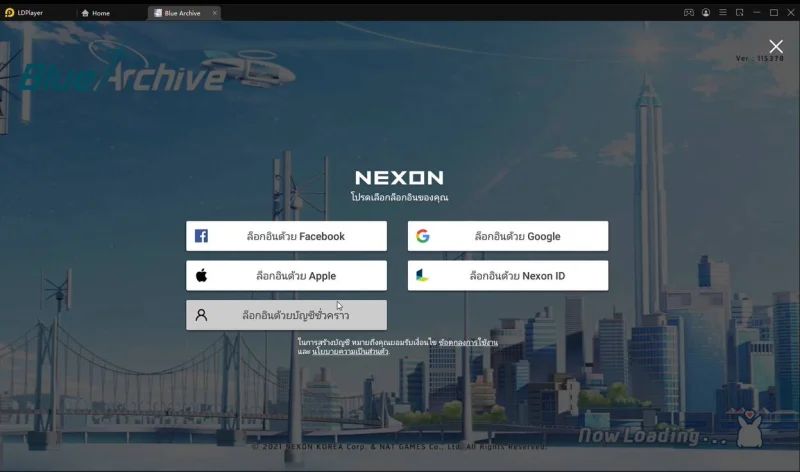Open LDPlayer hamburger menu
The height and width of the screenshot is (472, 800).
pyautogui.click(x=722, y=12)
